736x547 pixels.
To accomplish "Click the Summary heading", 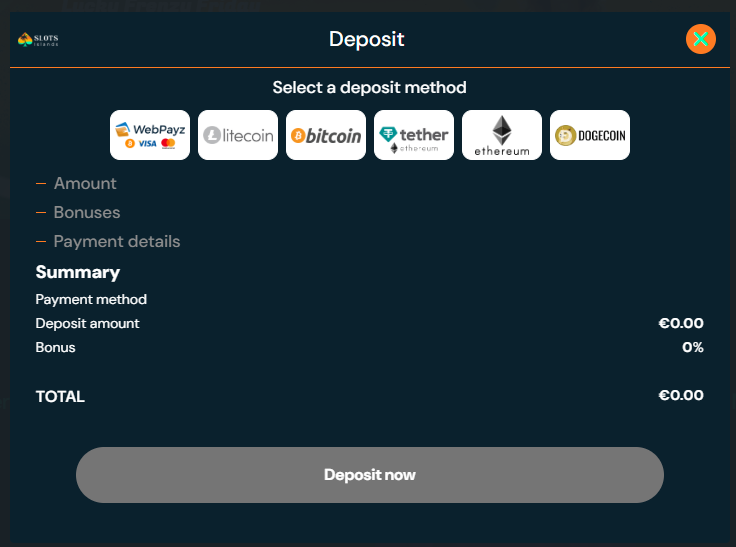I will tap(78, 272).
